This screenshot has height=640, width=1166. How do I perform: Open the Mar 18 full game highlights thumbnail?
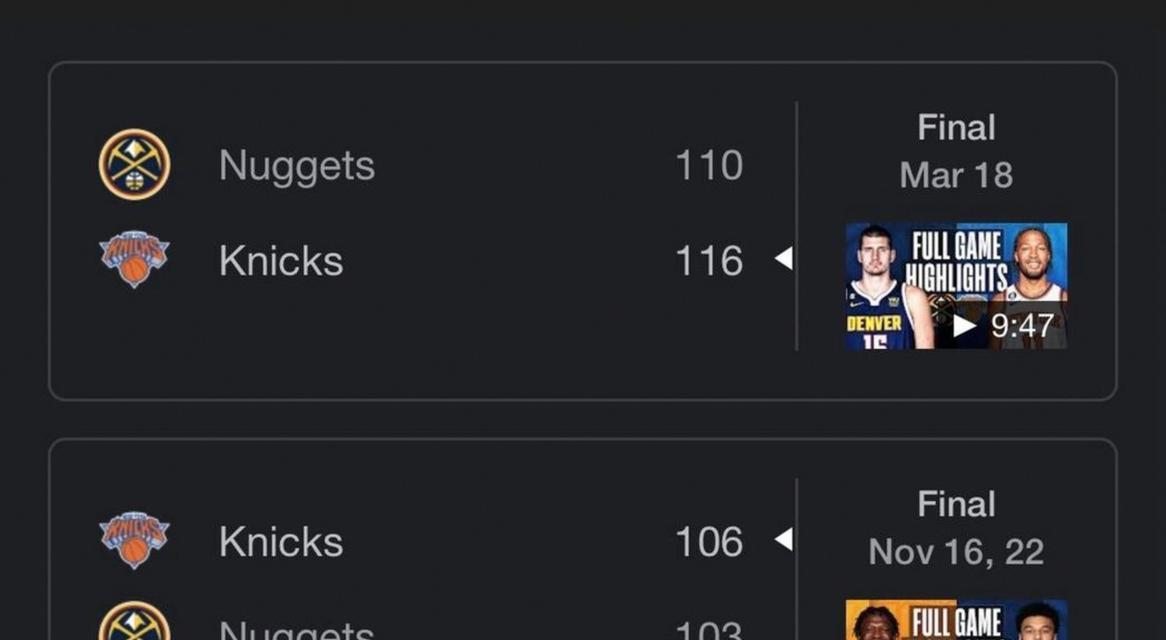tap(956, 286)
